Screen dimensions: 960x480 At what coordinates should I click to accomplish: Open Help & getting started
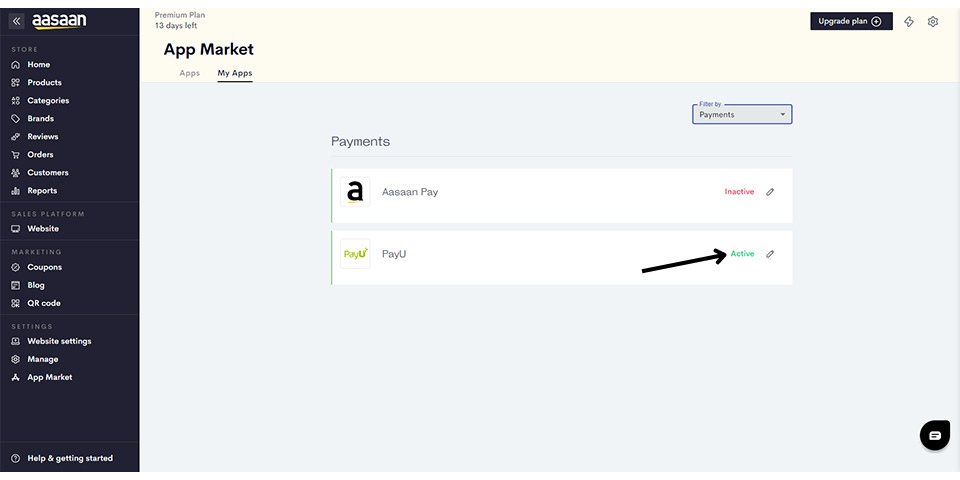(x=69, y=458)
